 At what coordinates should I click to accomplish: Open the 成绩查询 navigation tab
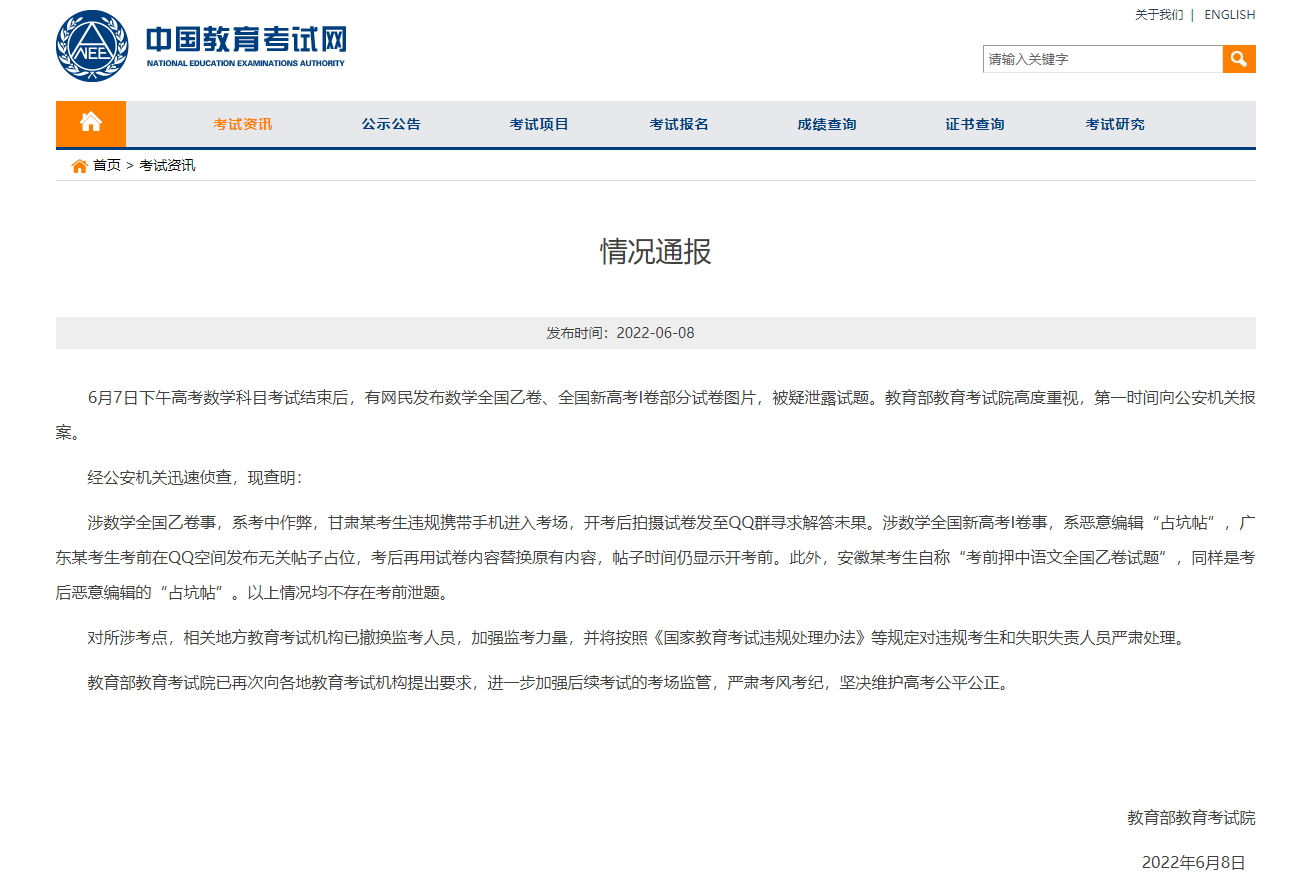coord(827,124)
